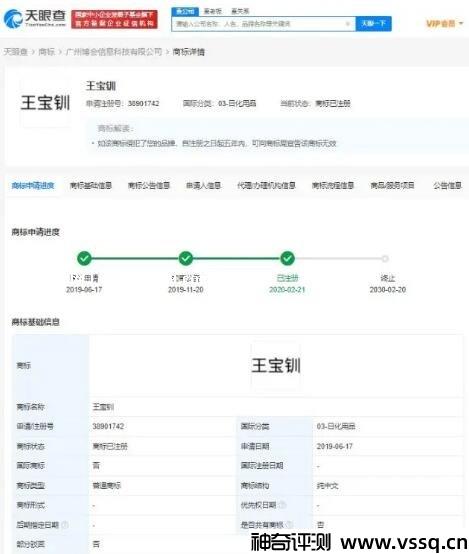Click the help icon beside 优先权日期
This screenshot has height=554, width=469.
point(282,505)
